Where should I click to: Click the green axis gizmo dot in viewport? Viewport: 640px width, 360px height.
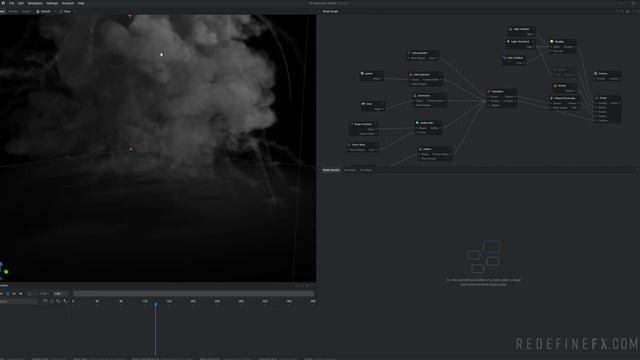point(6,271)
